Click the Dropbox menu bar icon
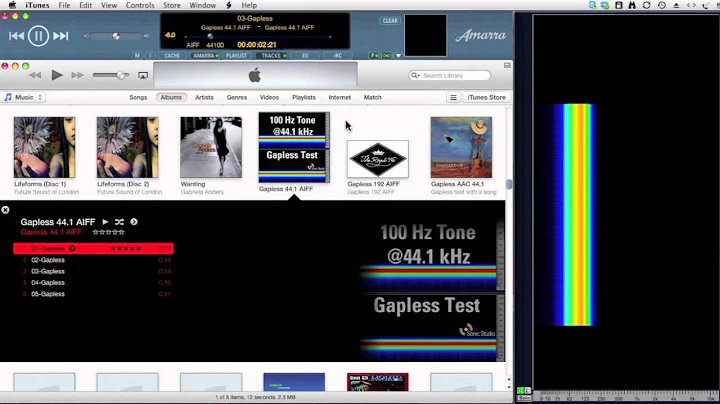This screenshot has height=404, width=720. pos(605,5)
